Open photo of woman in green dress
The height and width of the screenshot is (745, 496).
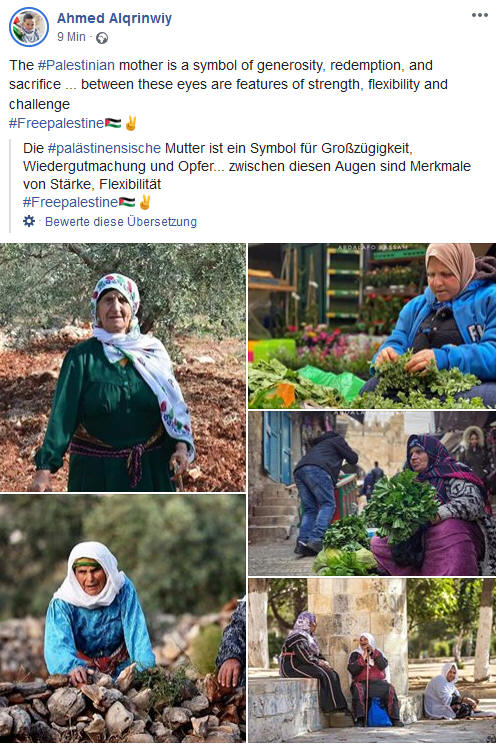coord(123,367)
